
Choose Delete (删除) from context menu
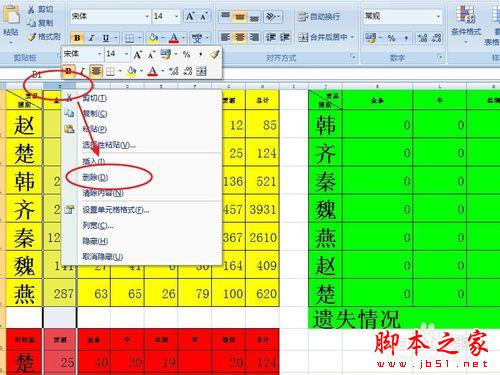point(142,177)
